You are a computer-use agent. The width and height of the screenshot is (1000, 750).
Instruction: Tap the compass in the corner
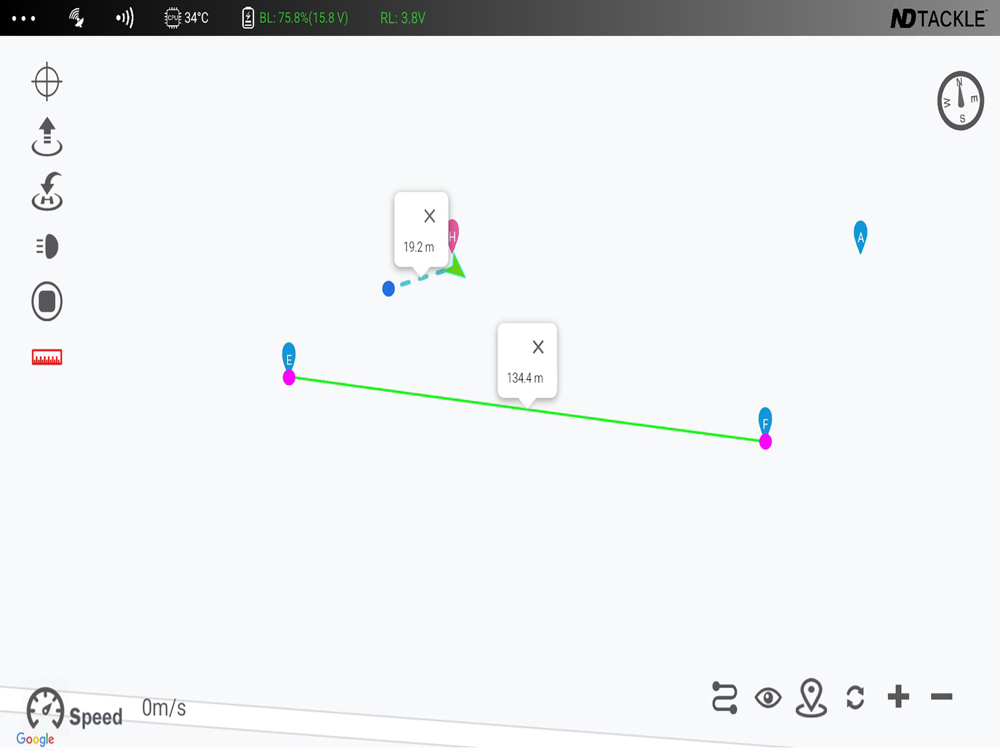[x=960, y=101]
